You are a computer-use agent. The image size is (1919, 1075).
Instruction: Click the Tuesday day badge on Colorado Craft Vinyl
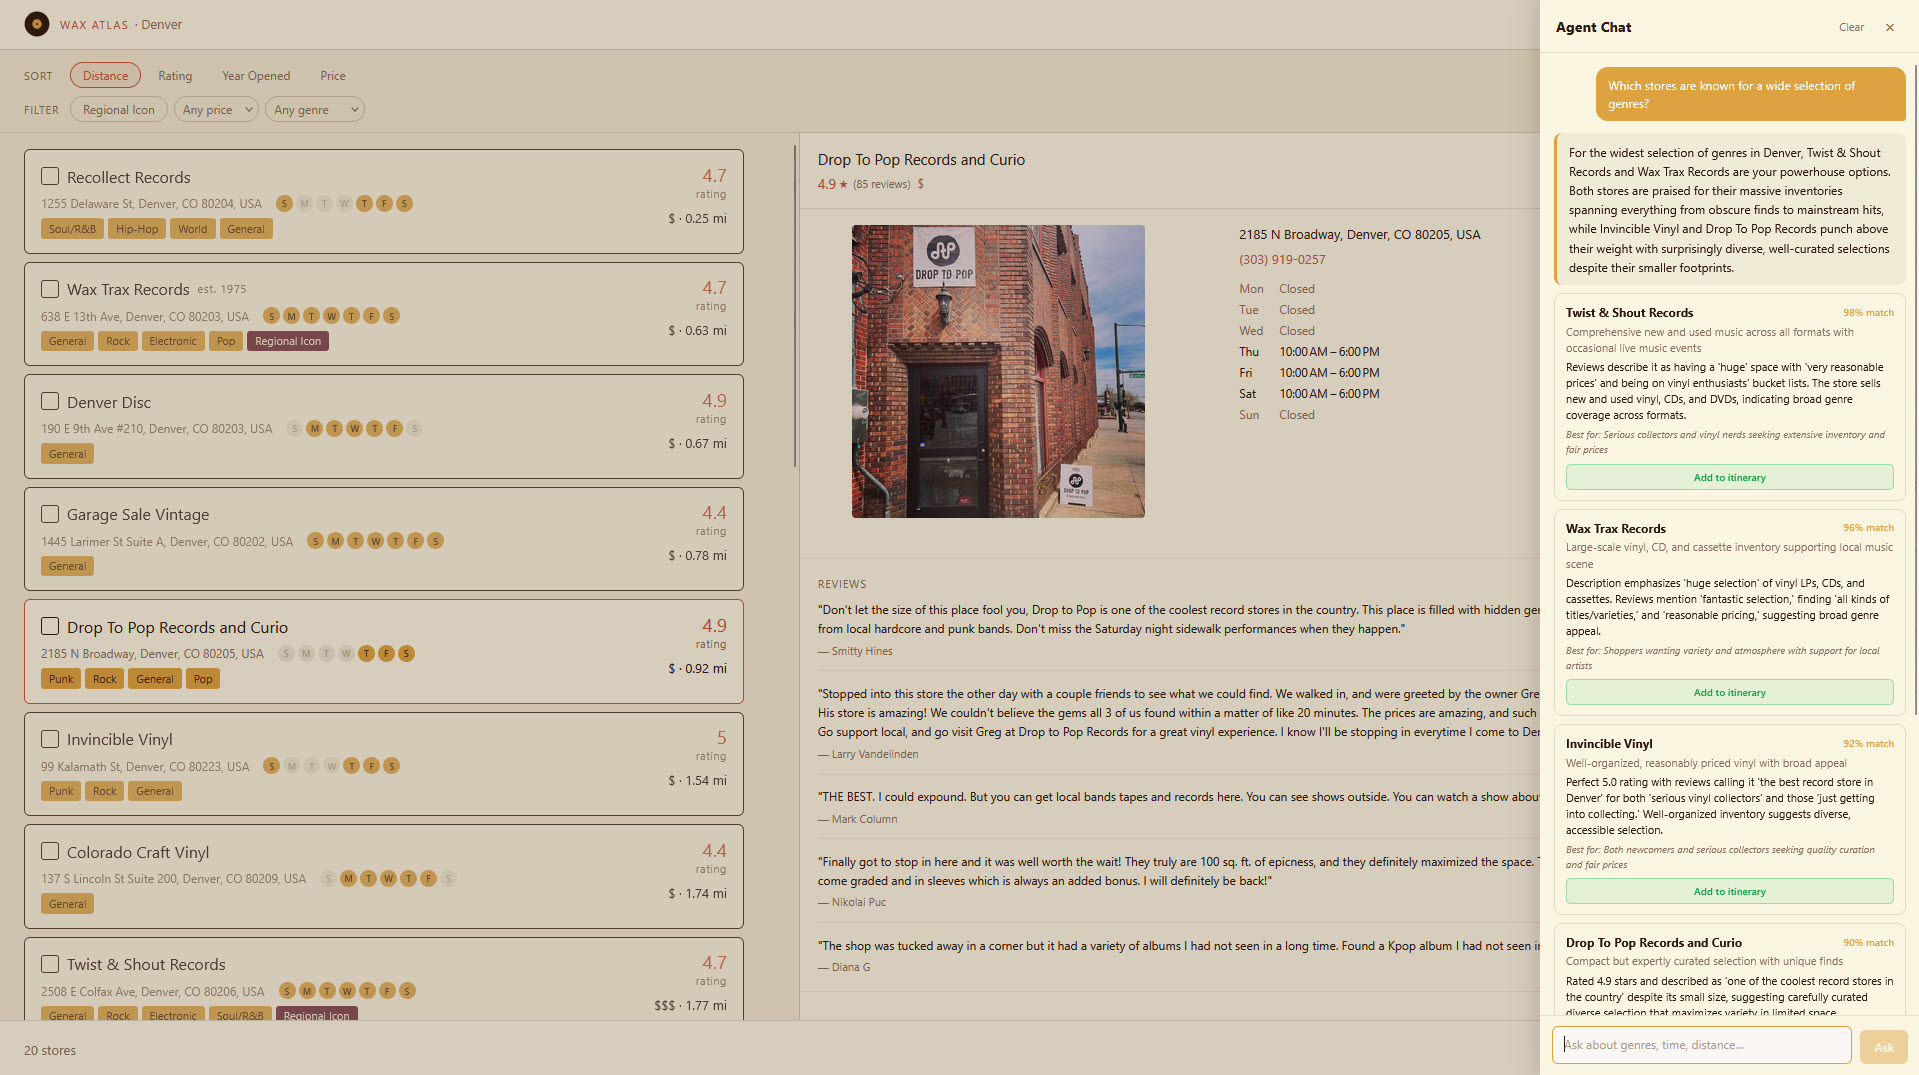tap(368, 879)
